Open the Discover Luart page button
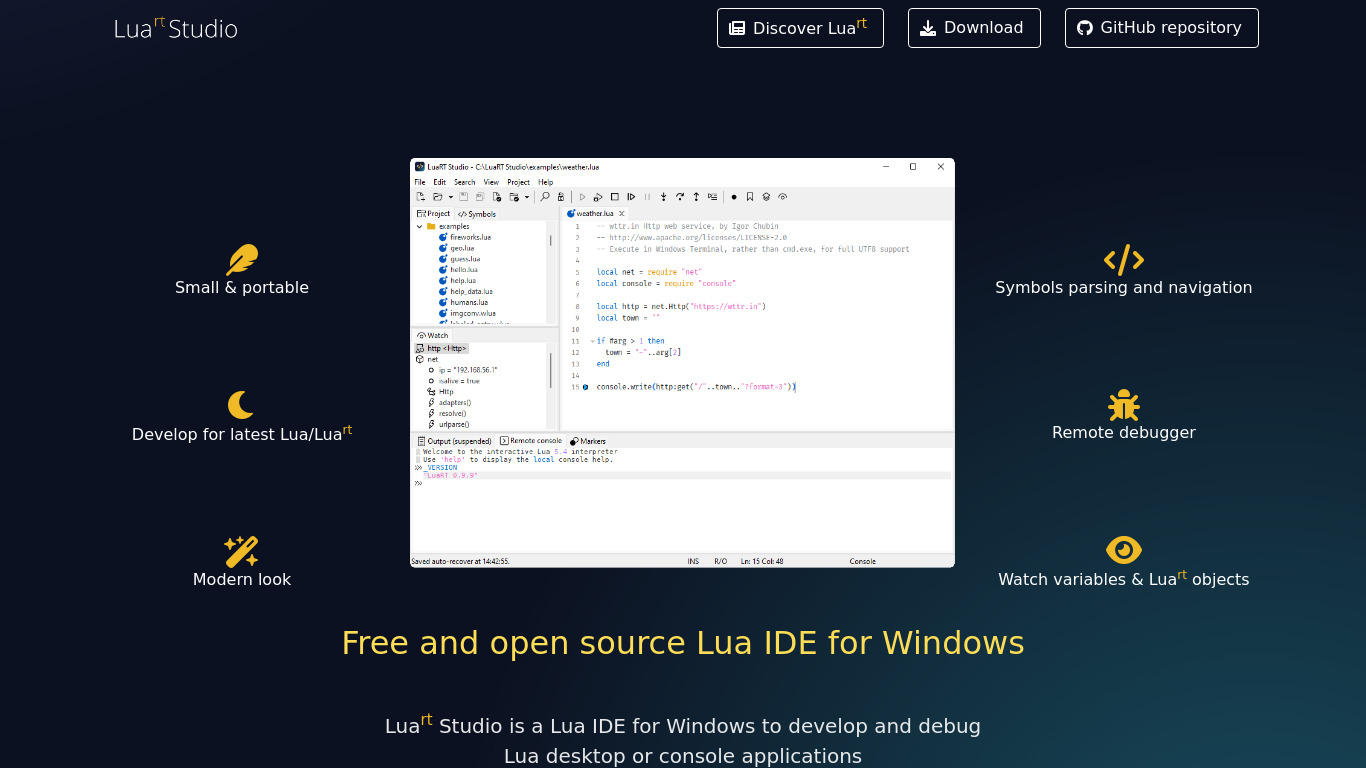Screen dimensions: 1366x768 pyautogui.click(x=800, y=28)
